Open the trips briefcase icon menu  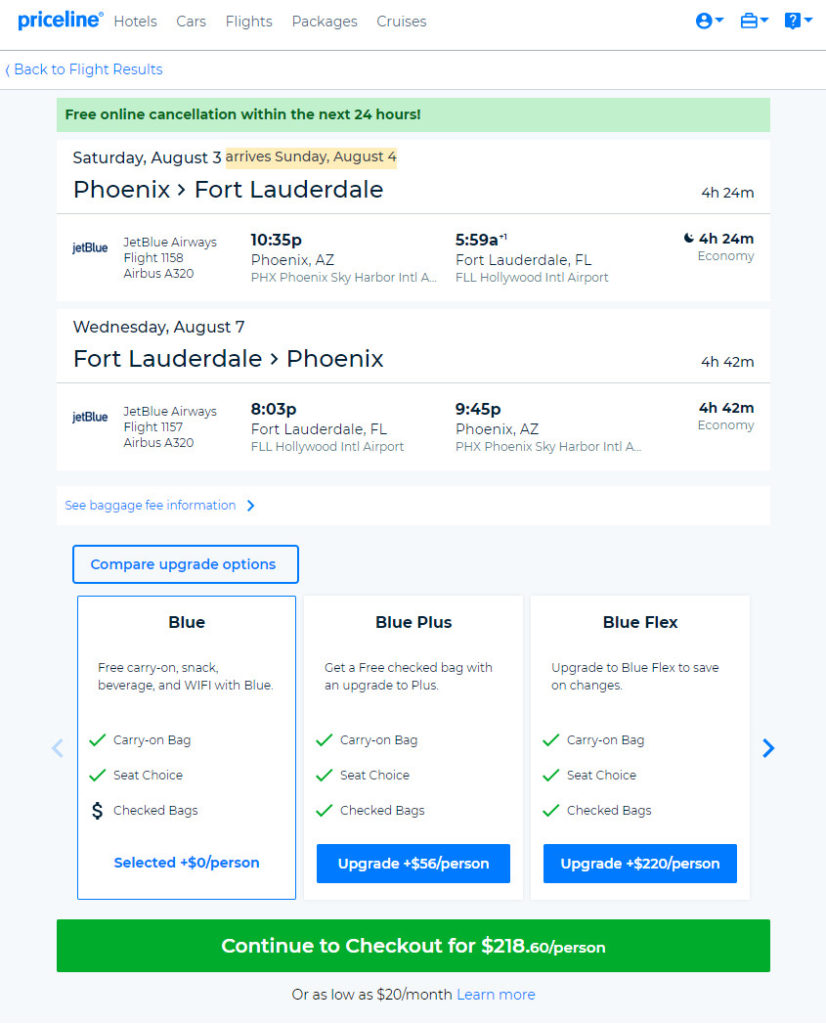coord(754,21)
